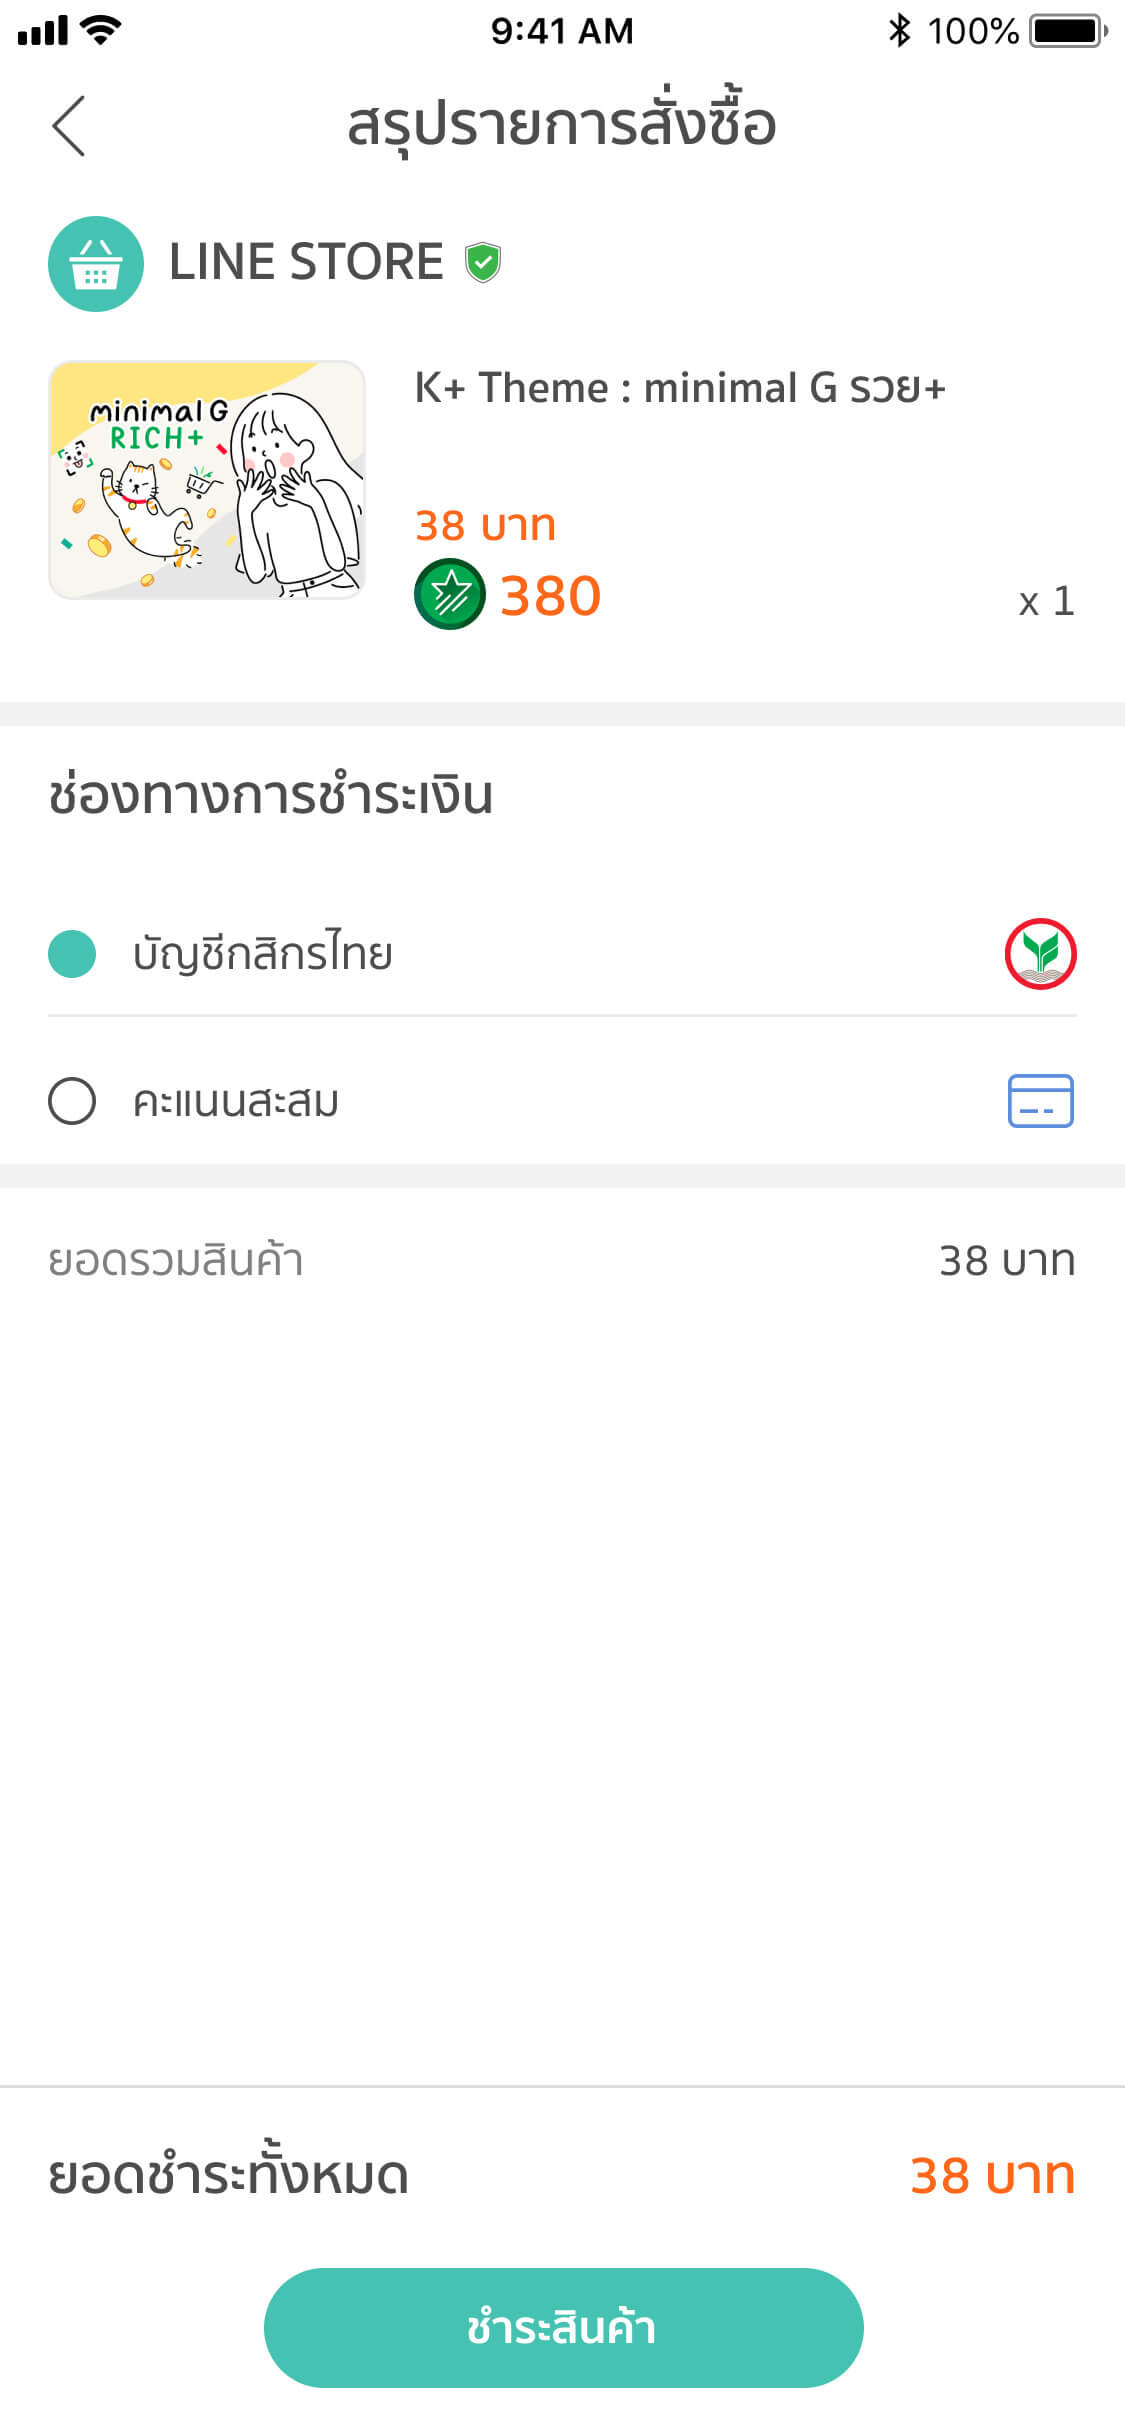Screen dimensions: 1125x2436
Task: Tap the orange 38 บาท total amount
Action: (x=992, y=2176)
